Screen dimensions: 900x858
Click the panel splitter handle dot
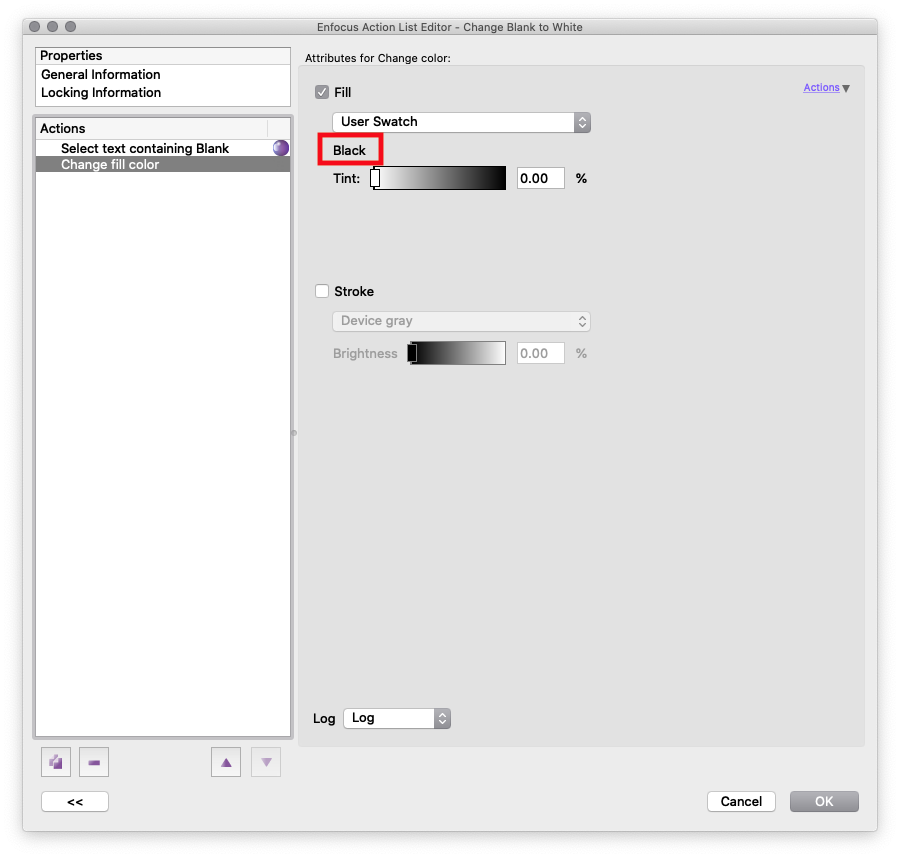click(x=294, y=433)
